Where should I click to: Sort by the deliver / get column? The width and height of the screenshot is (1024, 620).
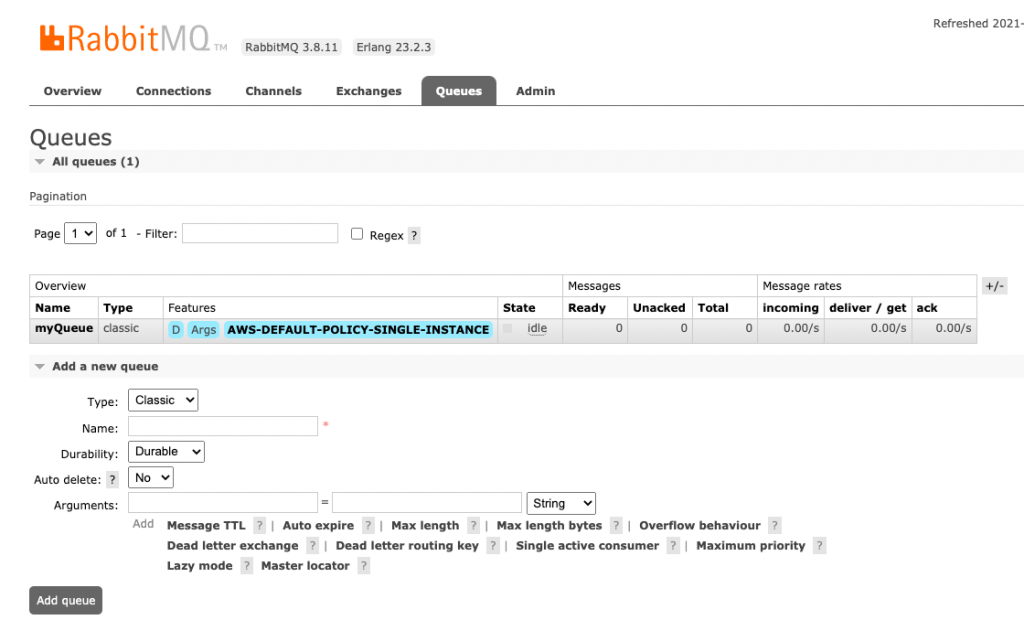[868, 308]
